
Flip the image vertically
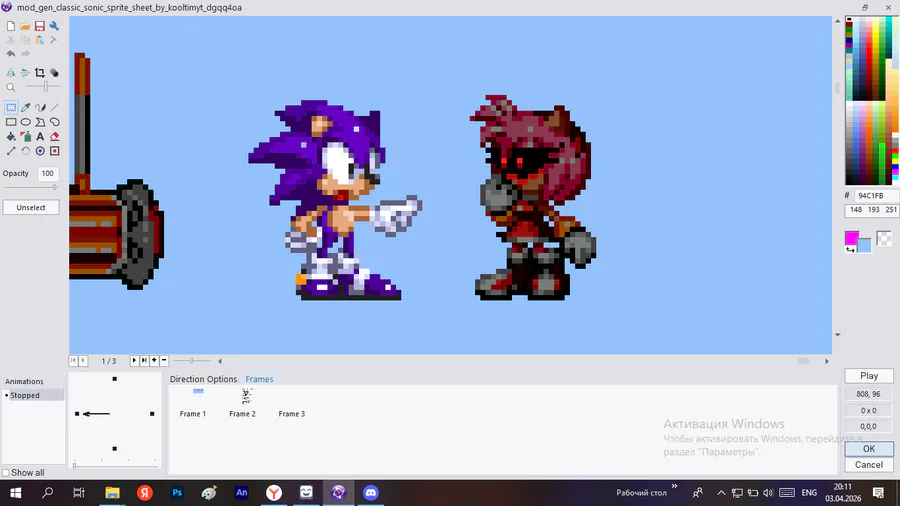click(x=25, y=73)
